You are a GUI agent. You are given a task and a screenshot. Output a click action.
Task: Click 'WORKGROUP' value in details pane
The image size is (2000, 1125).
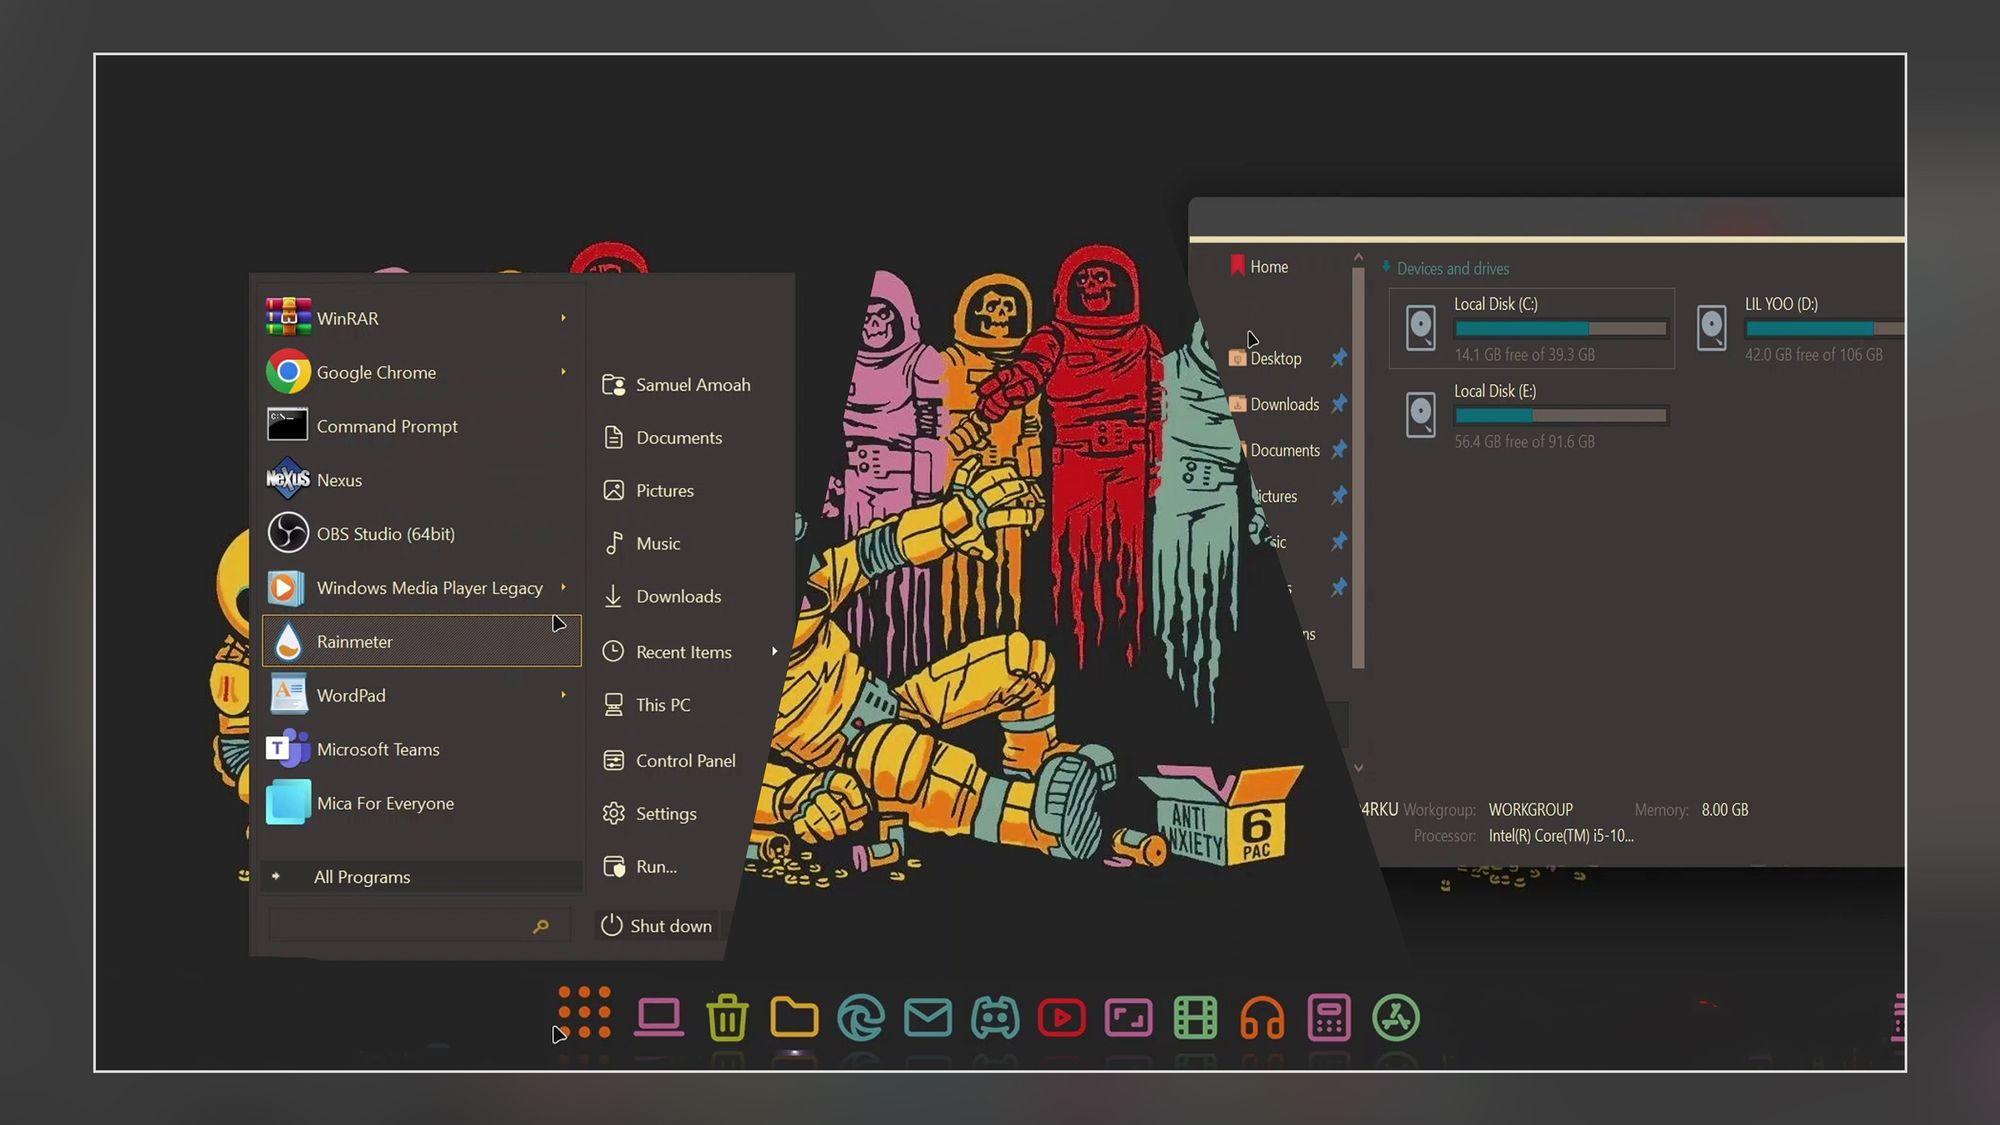point(1530,810)
